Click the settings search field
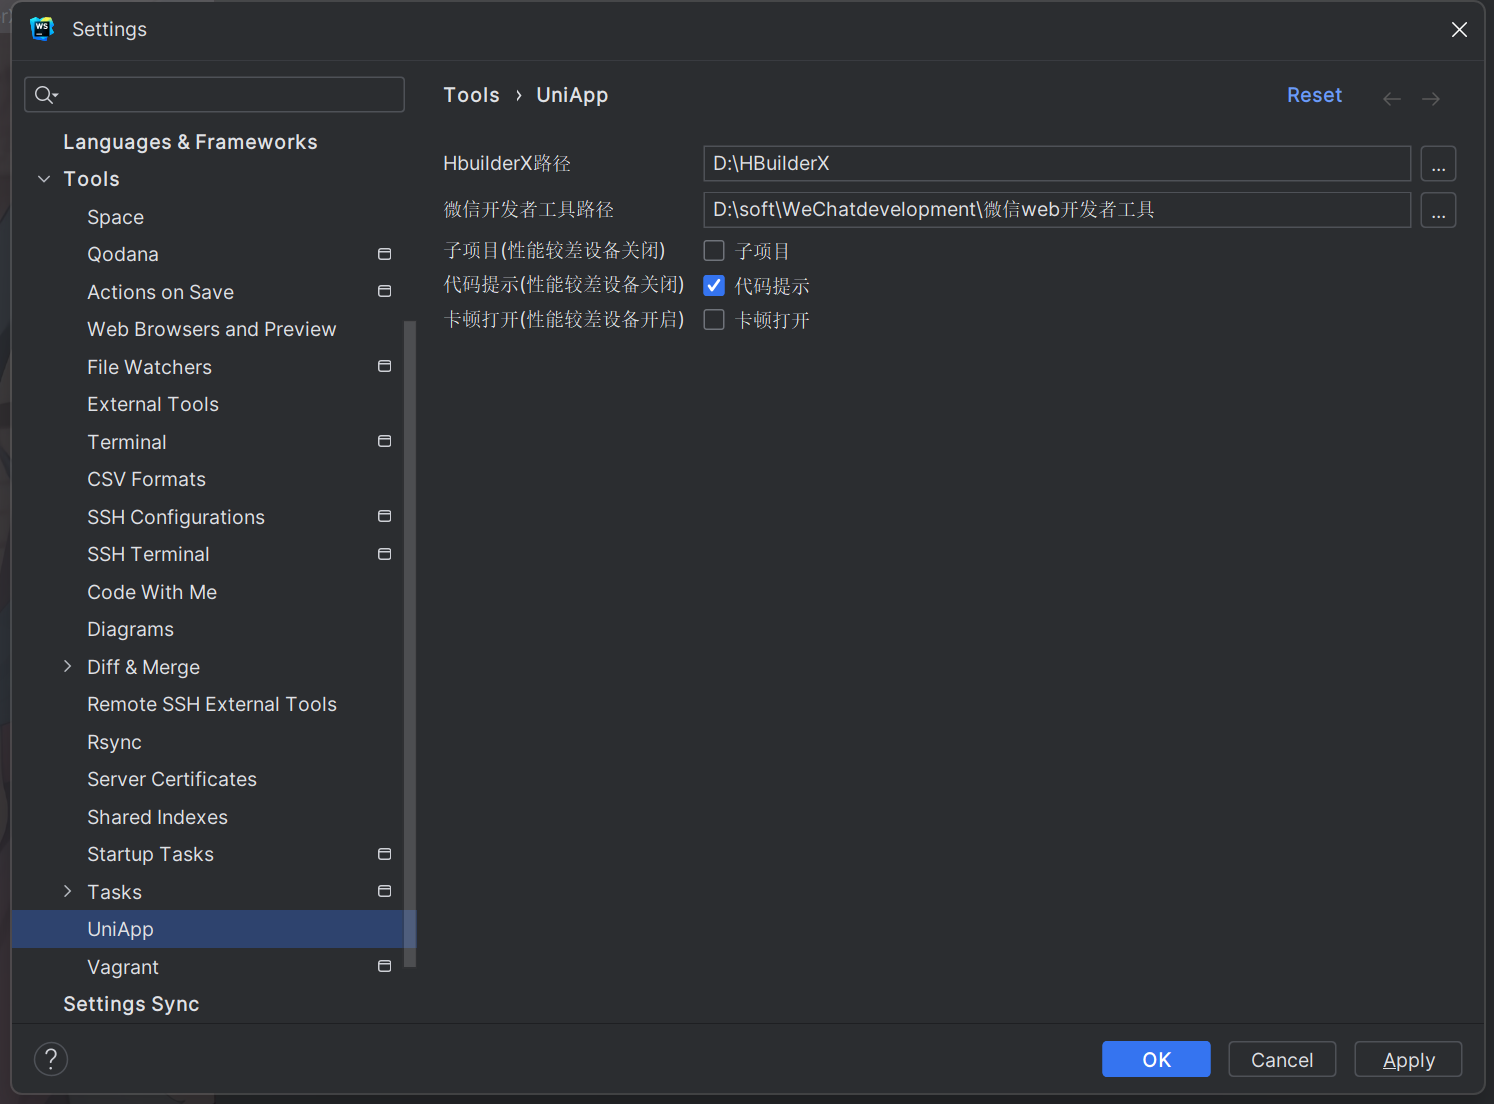Viewport: 1494px width, 1104px height. [214, 95]
